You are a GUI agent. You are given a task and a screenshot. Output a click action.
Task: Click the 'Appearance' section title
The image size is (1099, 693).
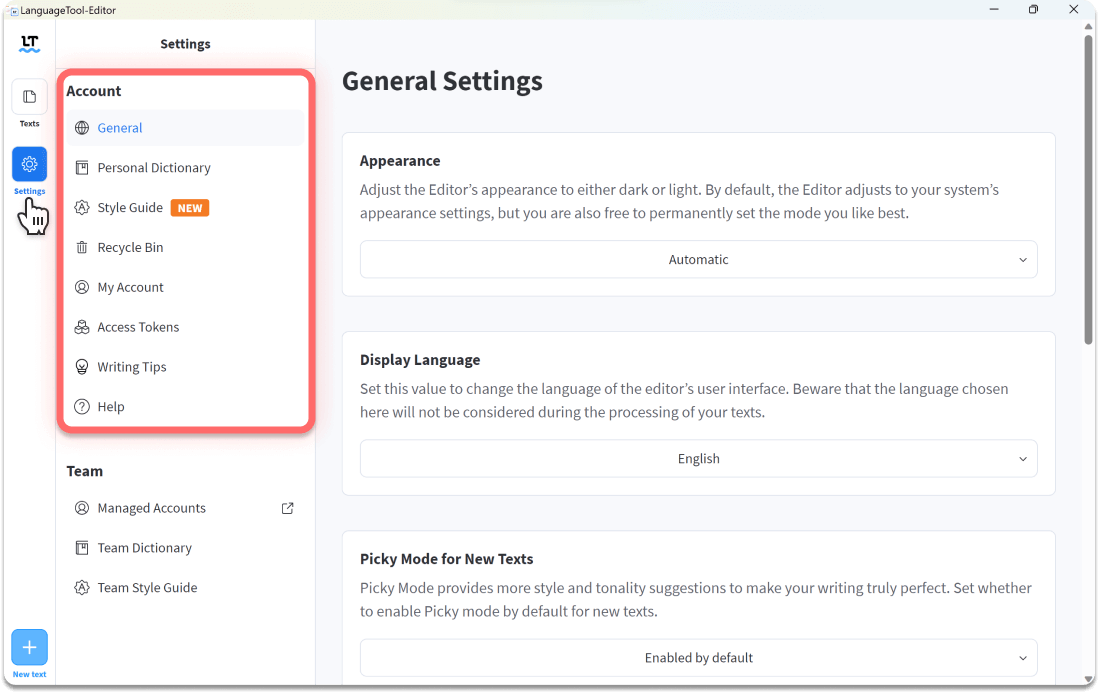coord(400,161)
